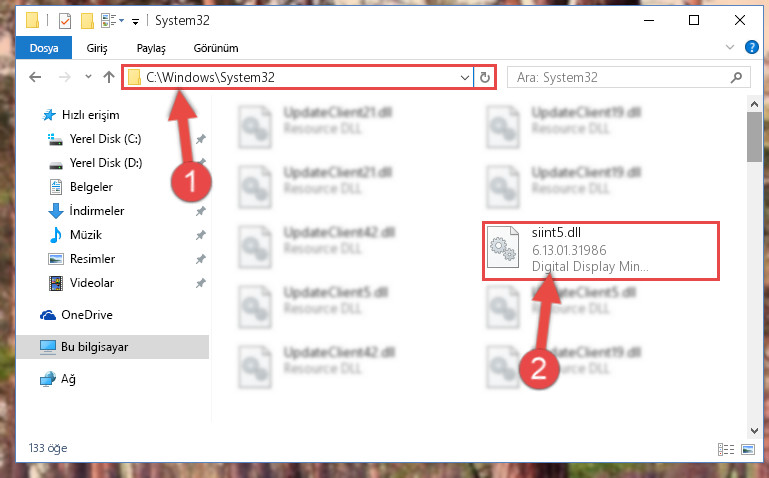Open the Customize Quick Access Toolbar dropdown
Image resolution: width=769 pixels, height=478 pixels.
(x=135, y=21)
